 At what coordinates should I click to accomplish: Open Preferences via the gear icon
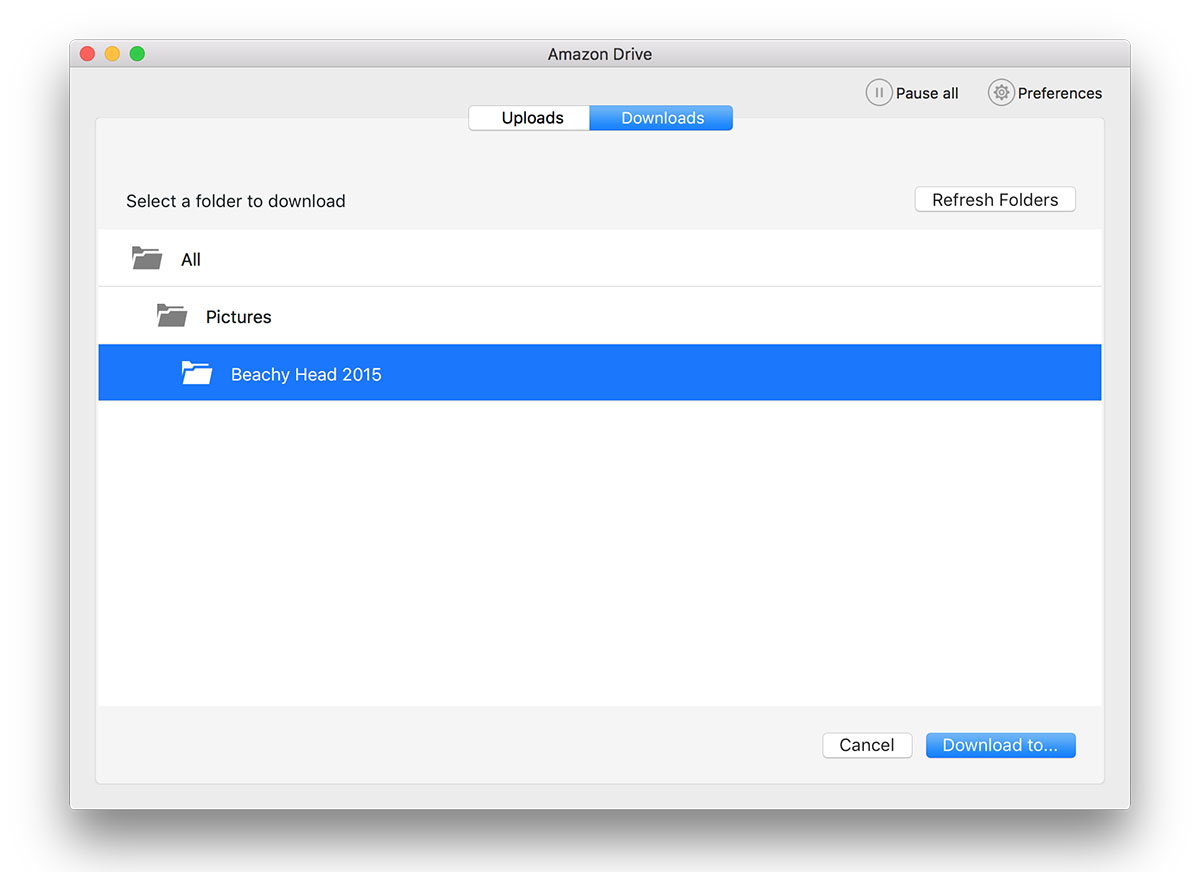pyautogui.click(x=1001, y=93)
